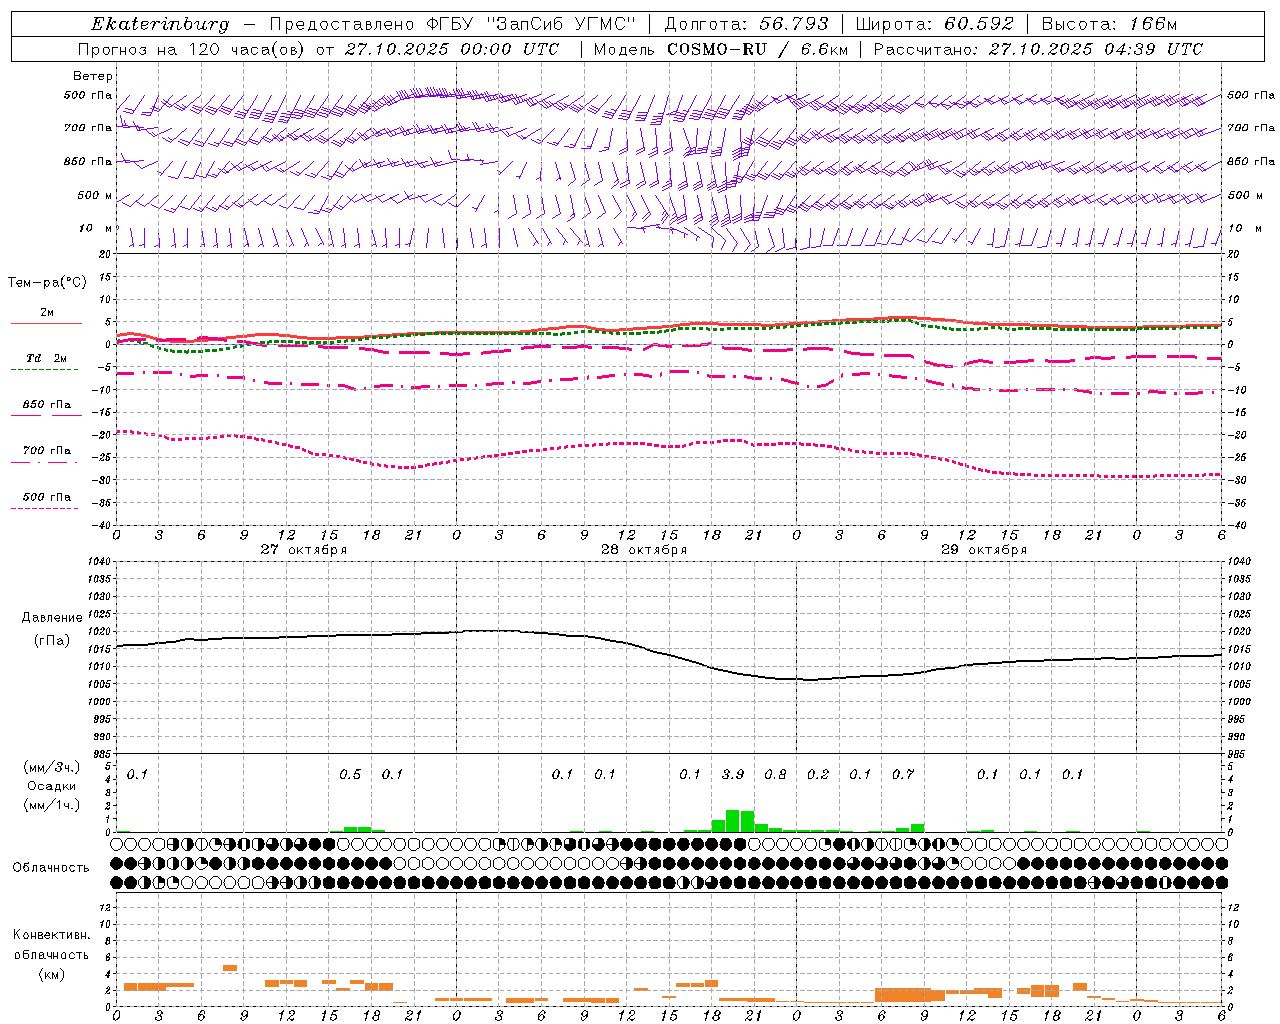1280x1024 pixels.
Task: Click the red 2м legend line sample
Action: coord(46,323)
